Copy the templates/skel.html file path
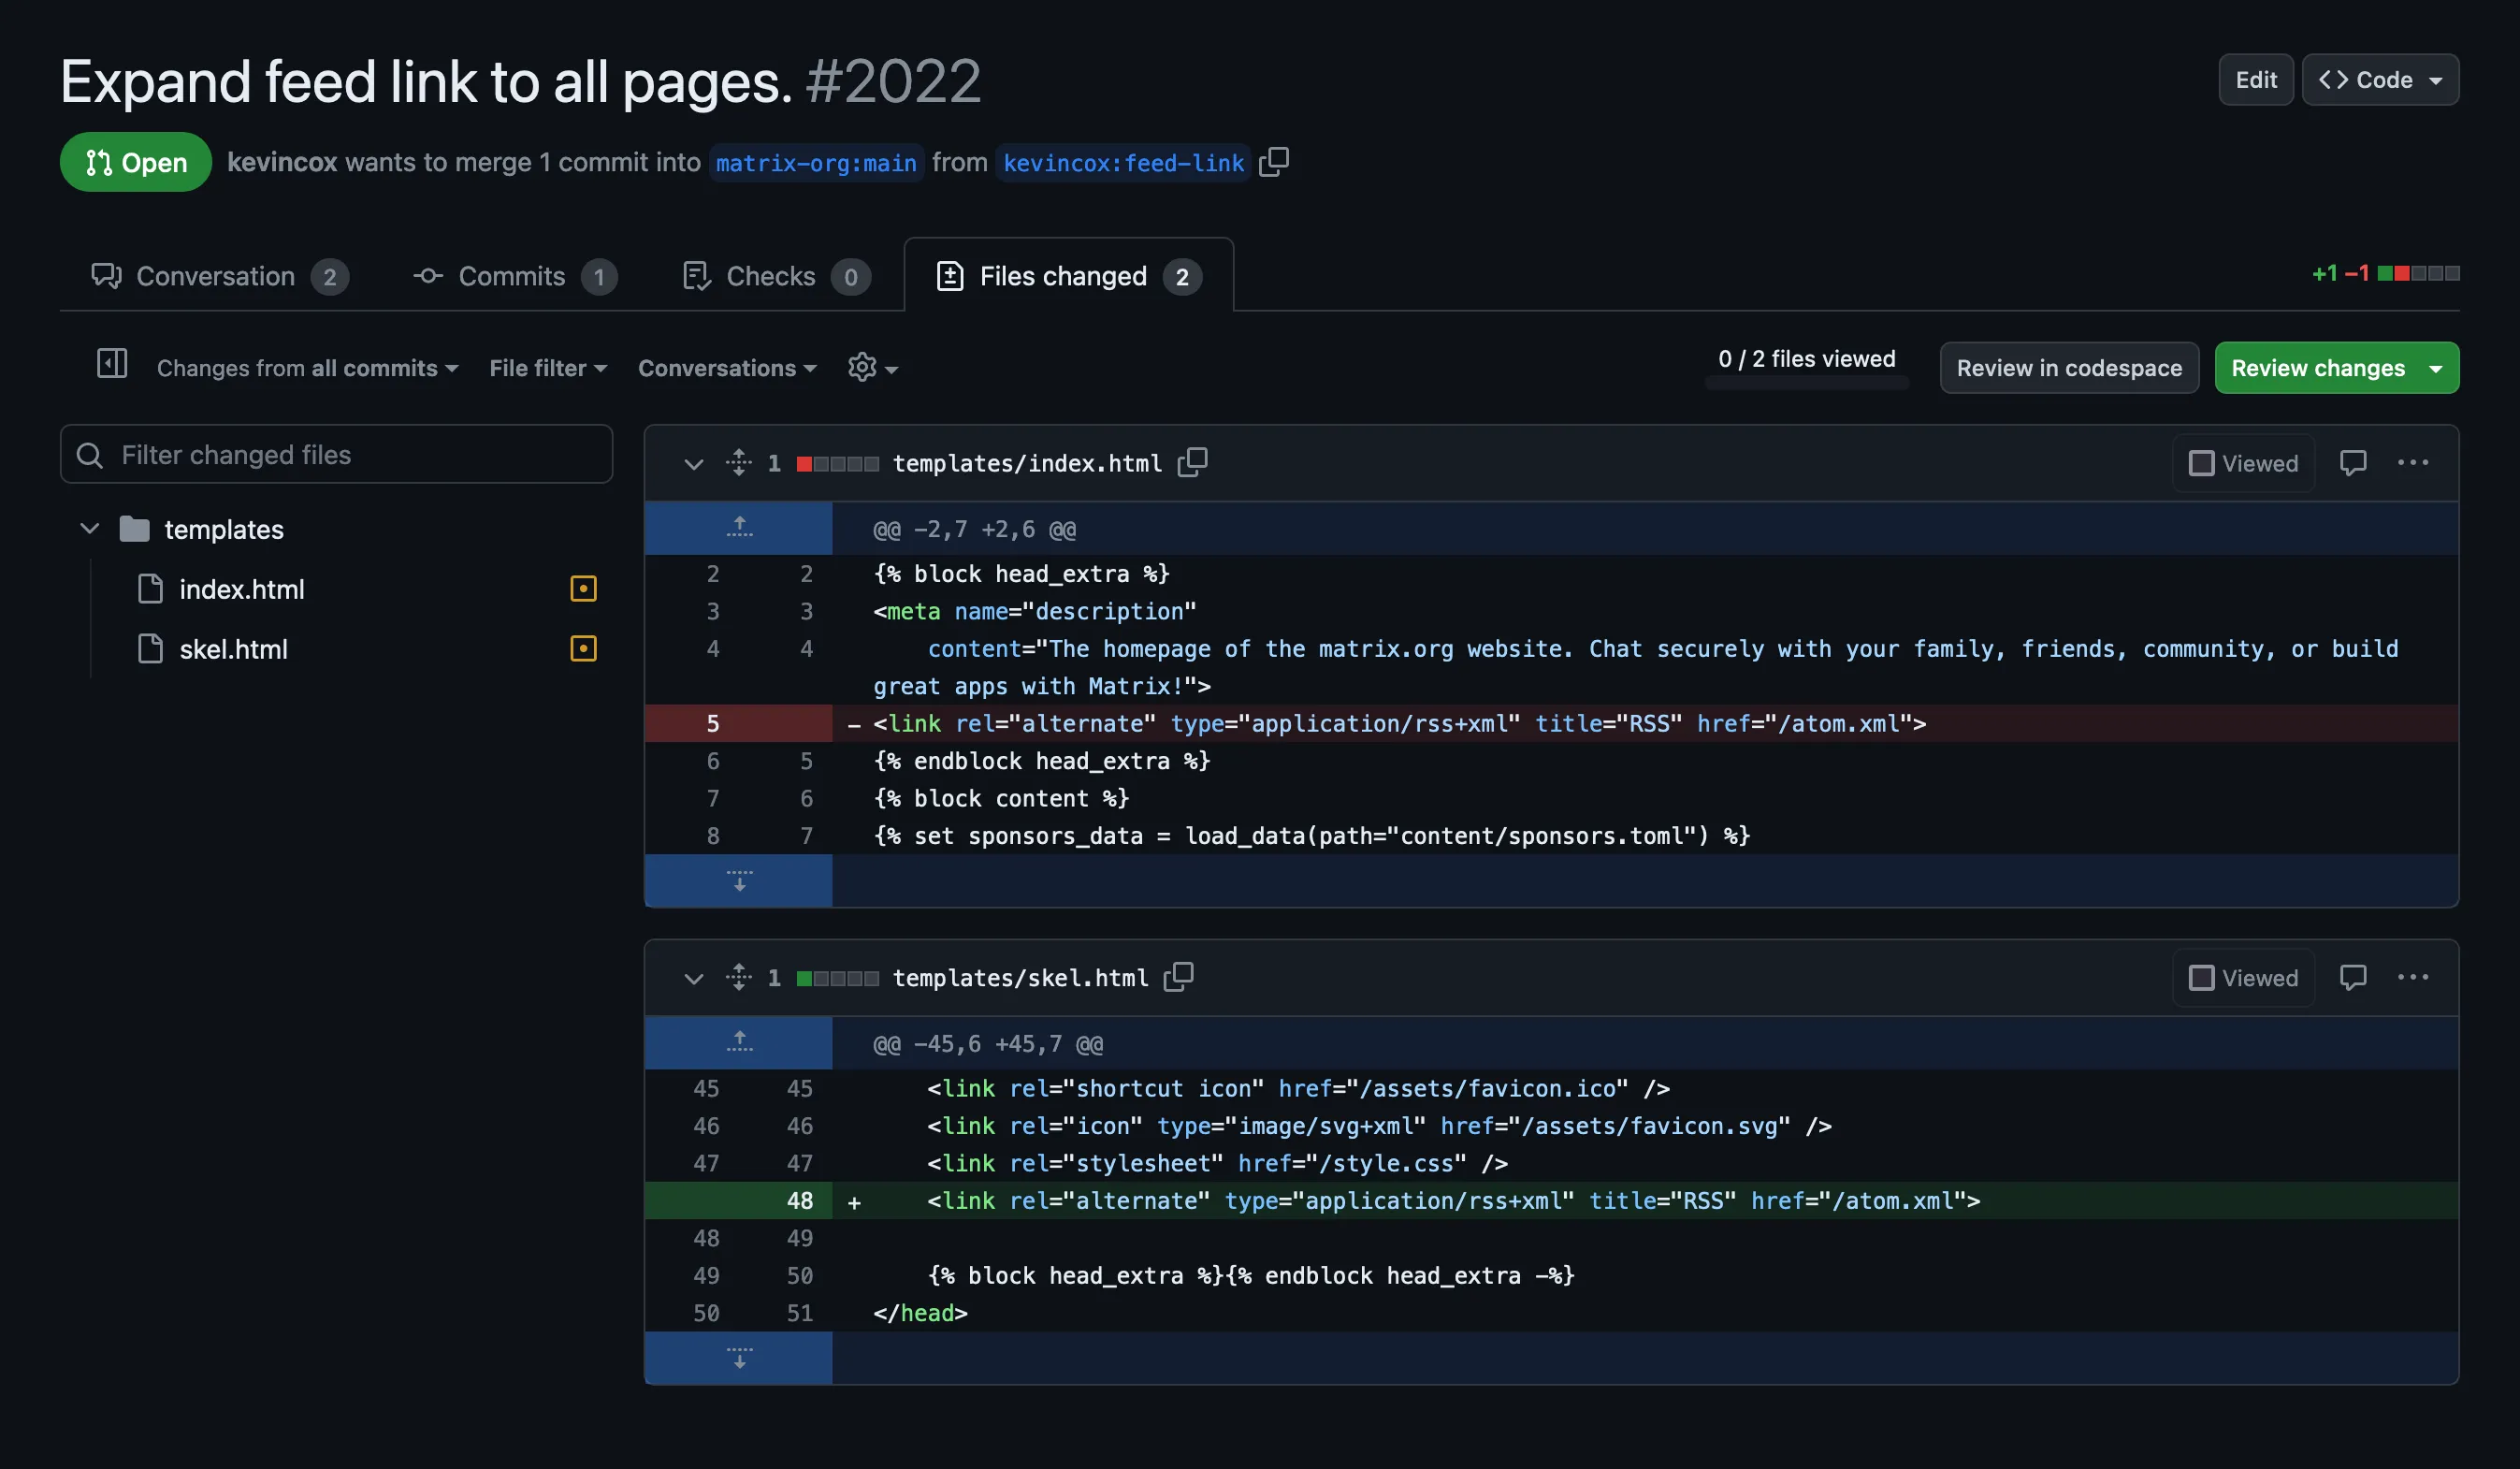The image size is (2520, 1469). (x=1178, y=977)
